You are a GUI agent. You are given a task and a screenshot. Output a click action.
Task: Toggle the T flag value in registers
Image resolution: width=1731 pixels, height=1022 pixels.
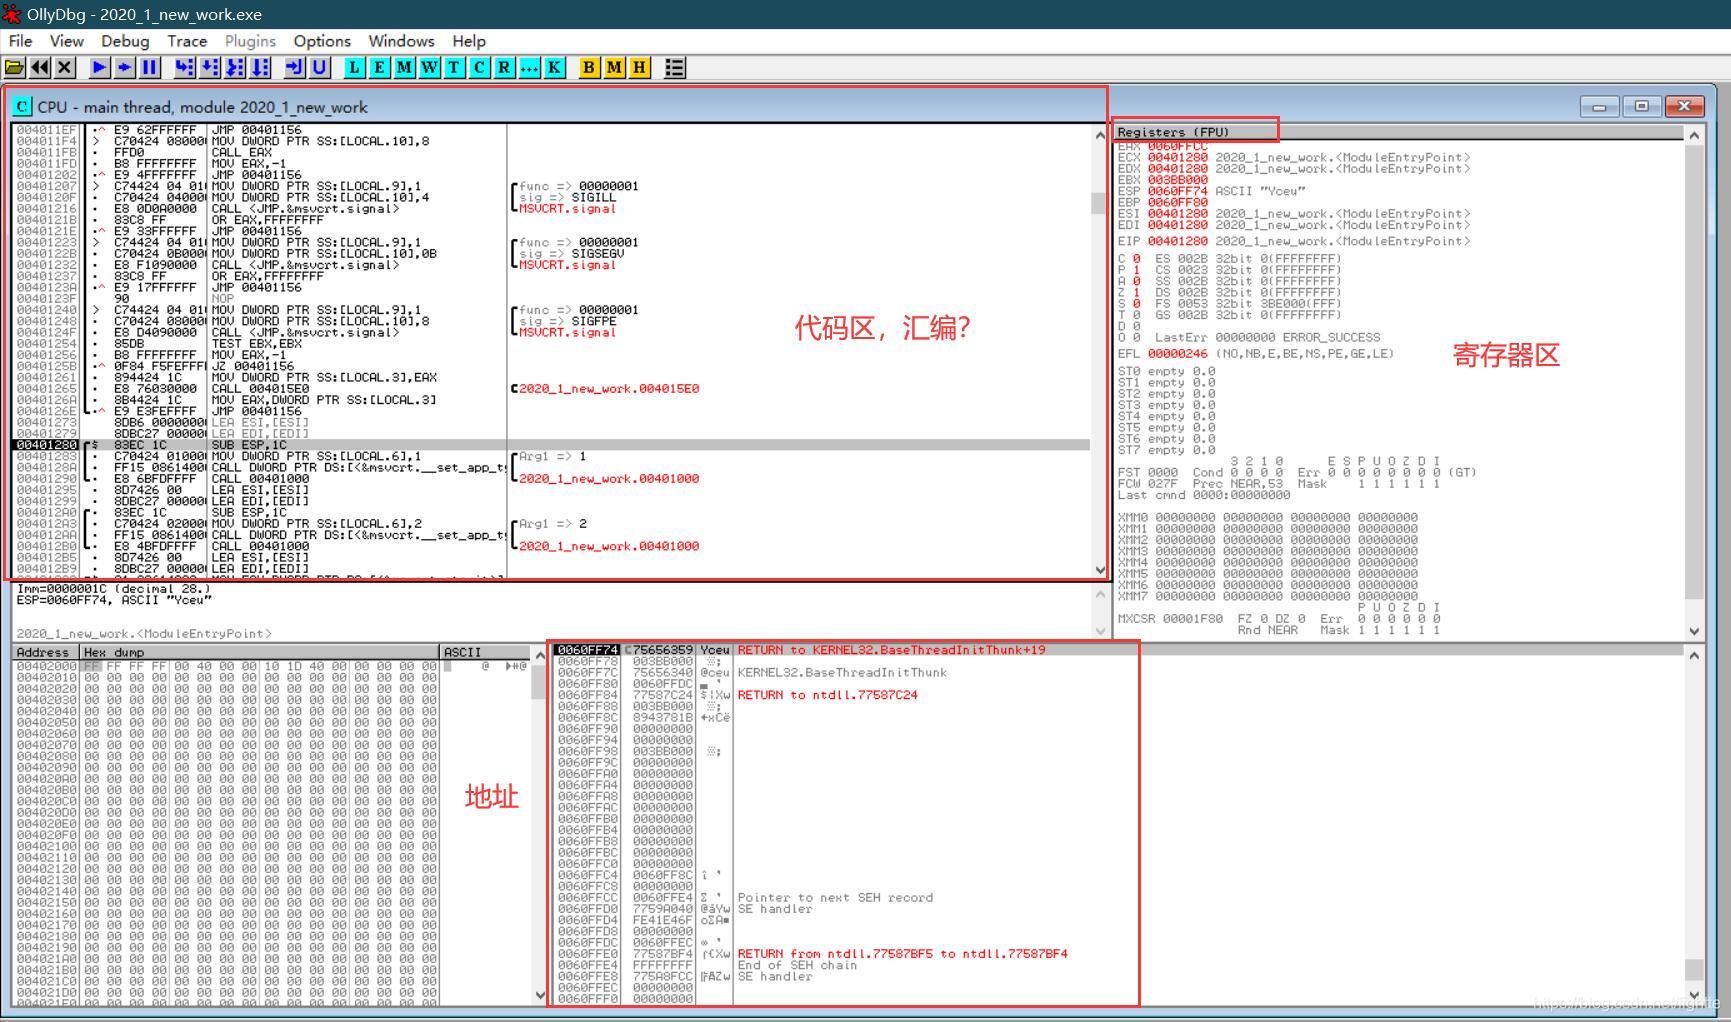tap(1136, 315)
